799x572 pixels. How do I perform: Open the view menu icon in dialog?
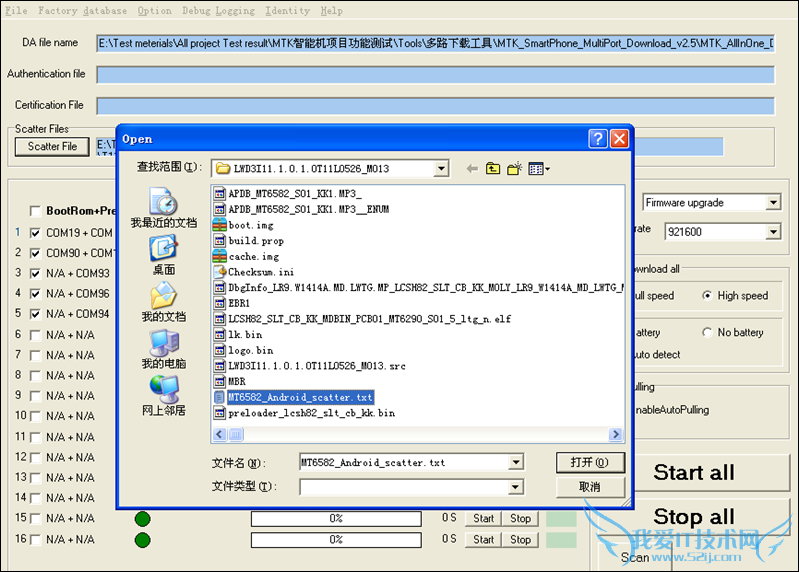pos(539,169)
